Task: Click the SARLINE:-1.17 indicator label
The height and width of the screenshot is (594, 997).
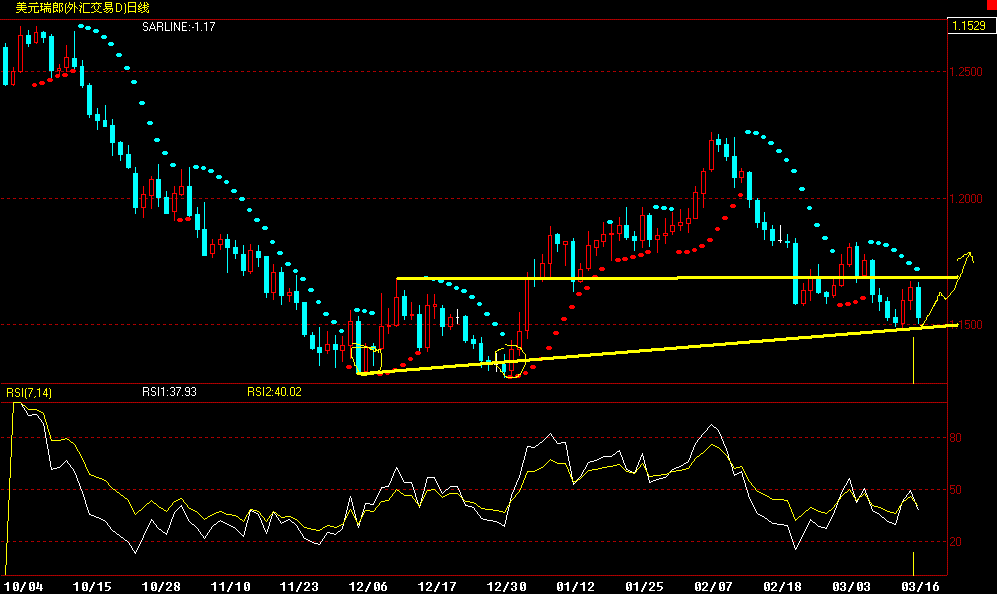Action: click(x=179, y=27)
